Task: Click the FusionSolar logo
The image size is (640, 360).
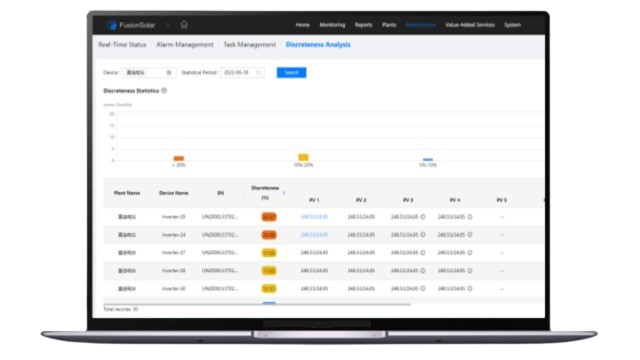Action: click(131, 25)
